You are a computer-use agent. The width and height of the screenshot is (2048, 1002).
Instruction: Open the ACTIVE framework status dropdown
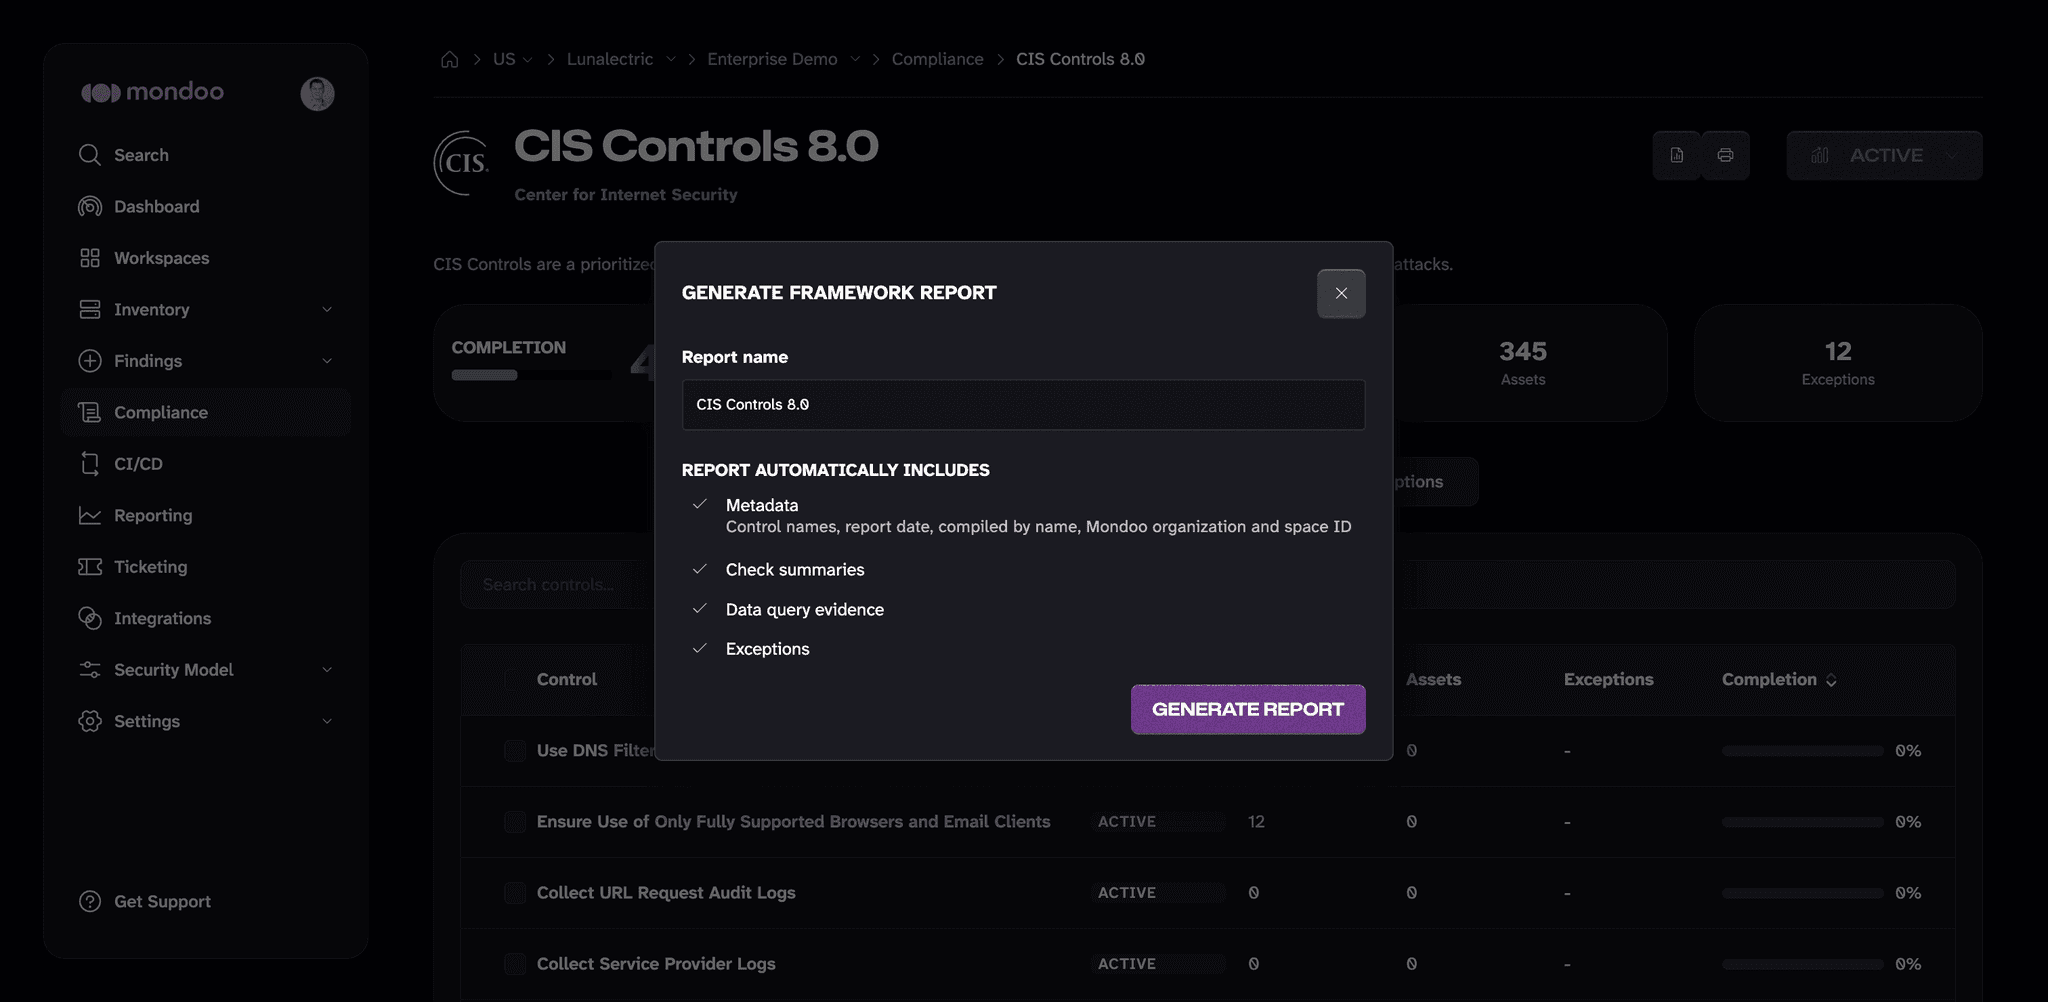1884,155
